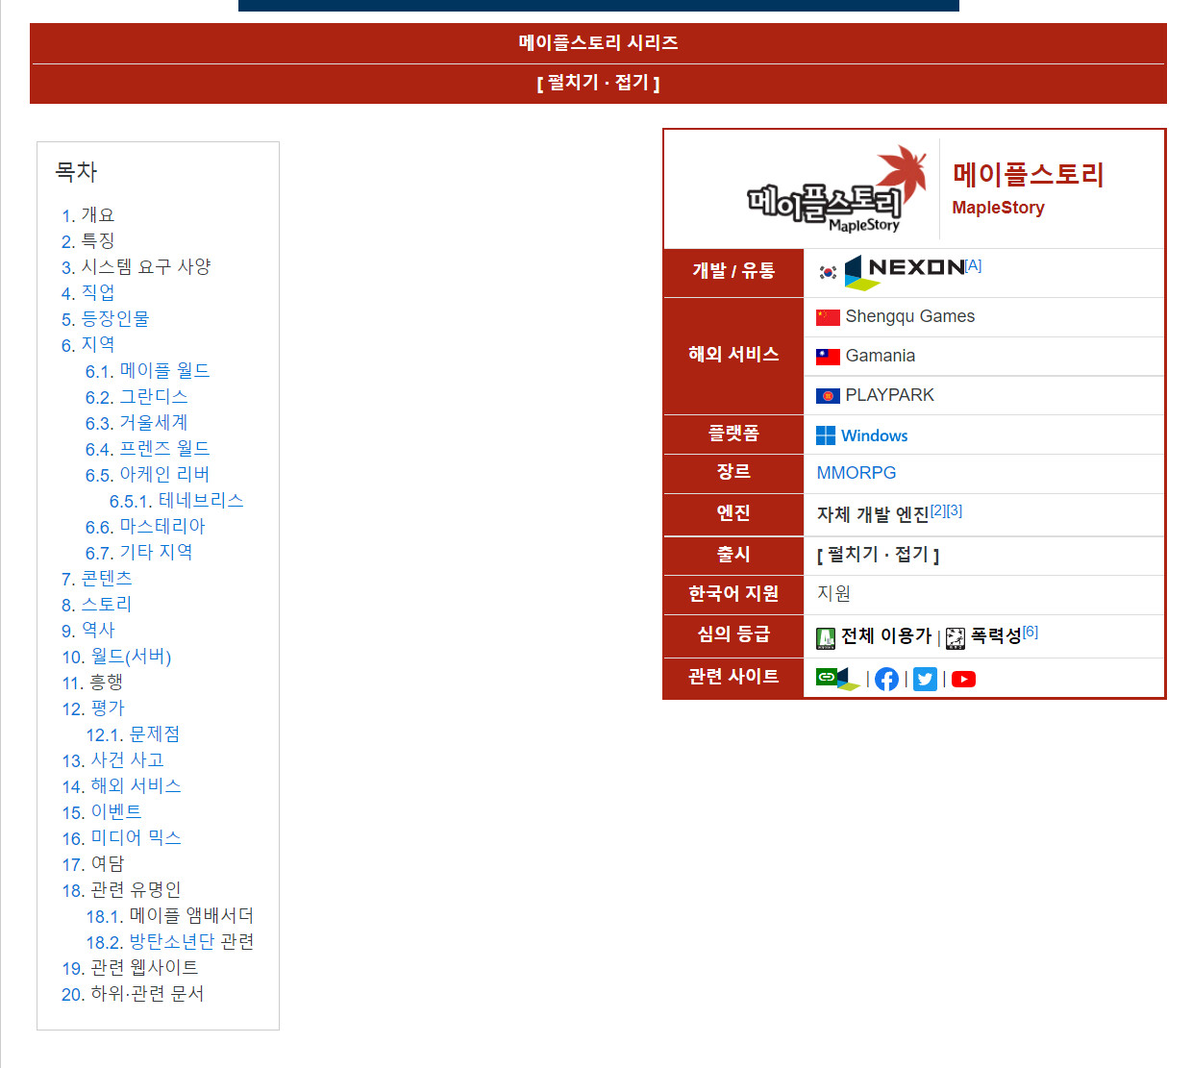Jump to section 17. 여담
This screenshot has width=1192, height=1068.
pyautogui.click(x=92, y=864)
